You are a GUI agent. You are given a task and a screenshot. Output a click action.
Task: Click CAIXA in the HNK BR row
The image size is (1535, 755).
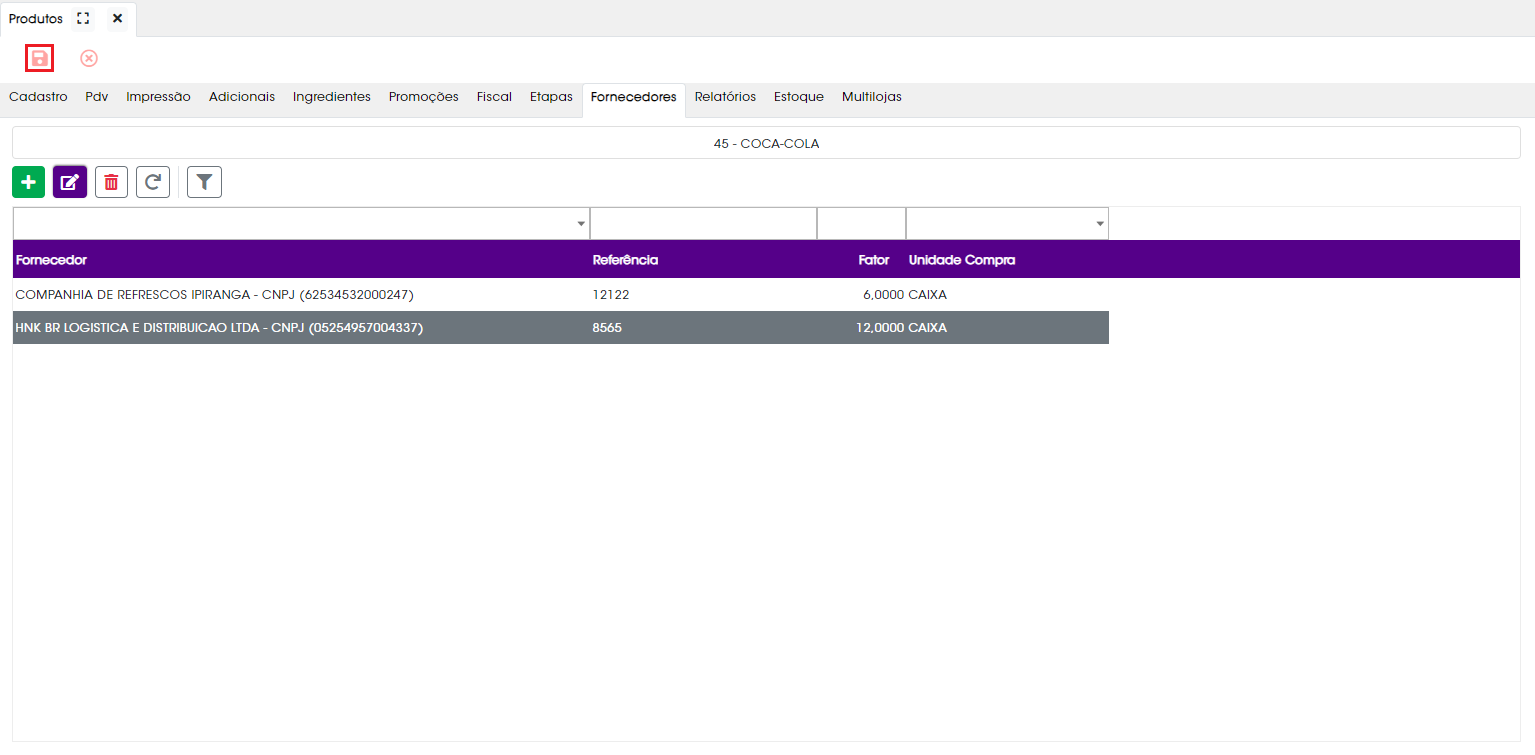tap(928, 328)
